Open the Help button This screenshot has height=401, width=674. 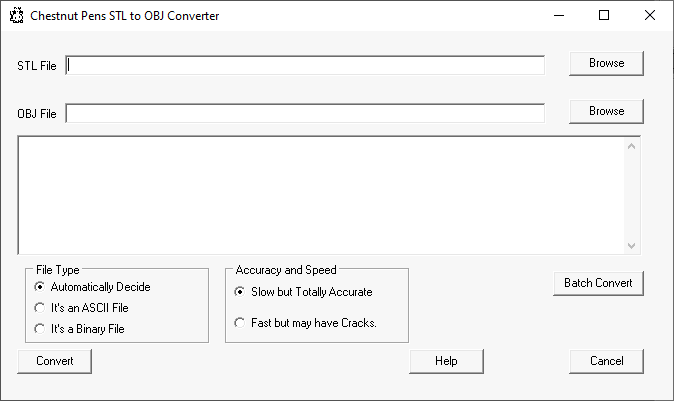click(446, 361)
